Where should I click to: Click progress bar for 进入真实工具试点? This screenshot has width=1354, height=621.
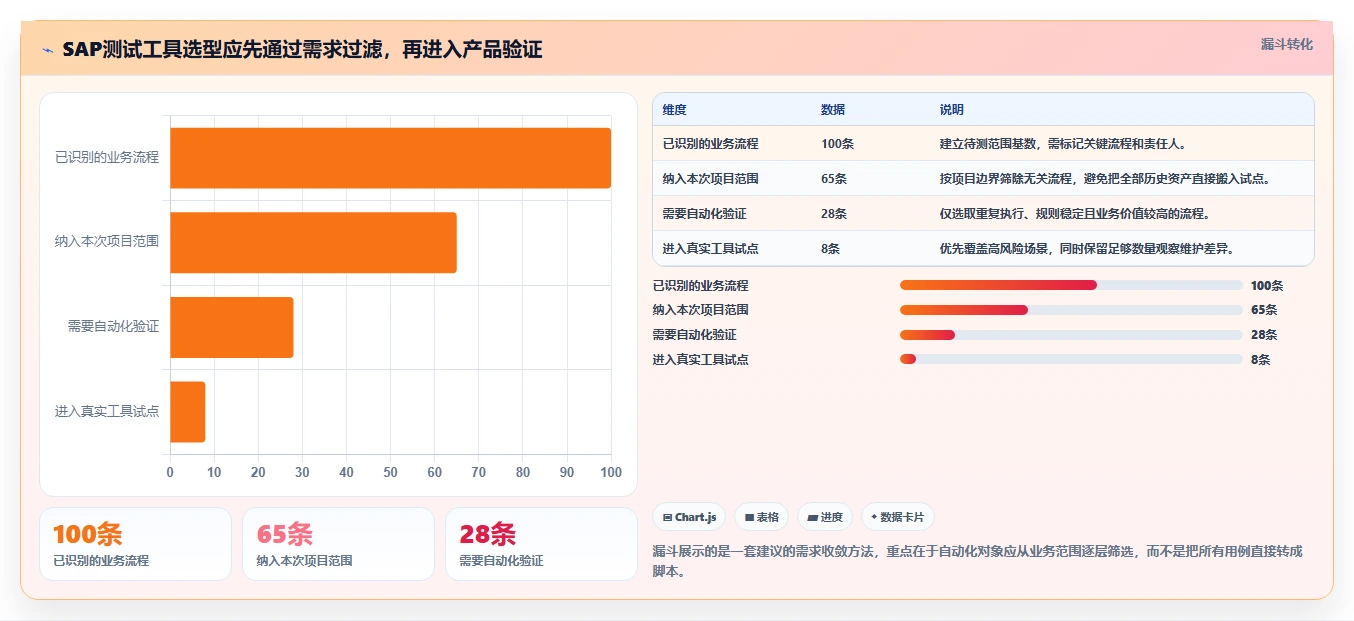(1071, 360)
